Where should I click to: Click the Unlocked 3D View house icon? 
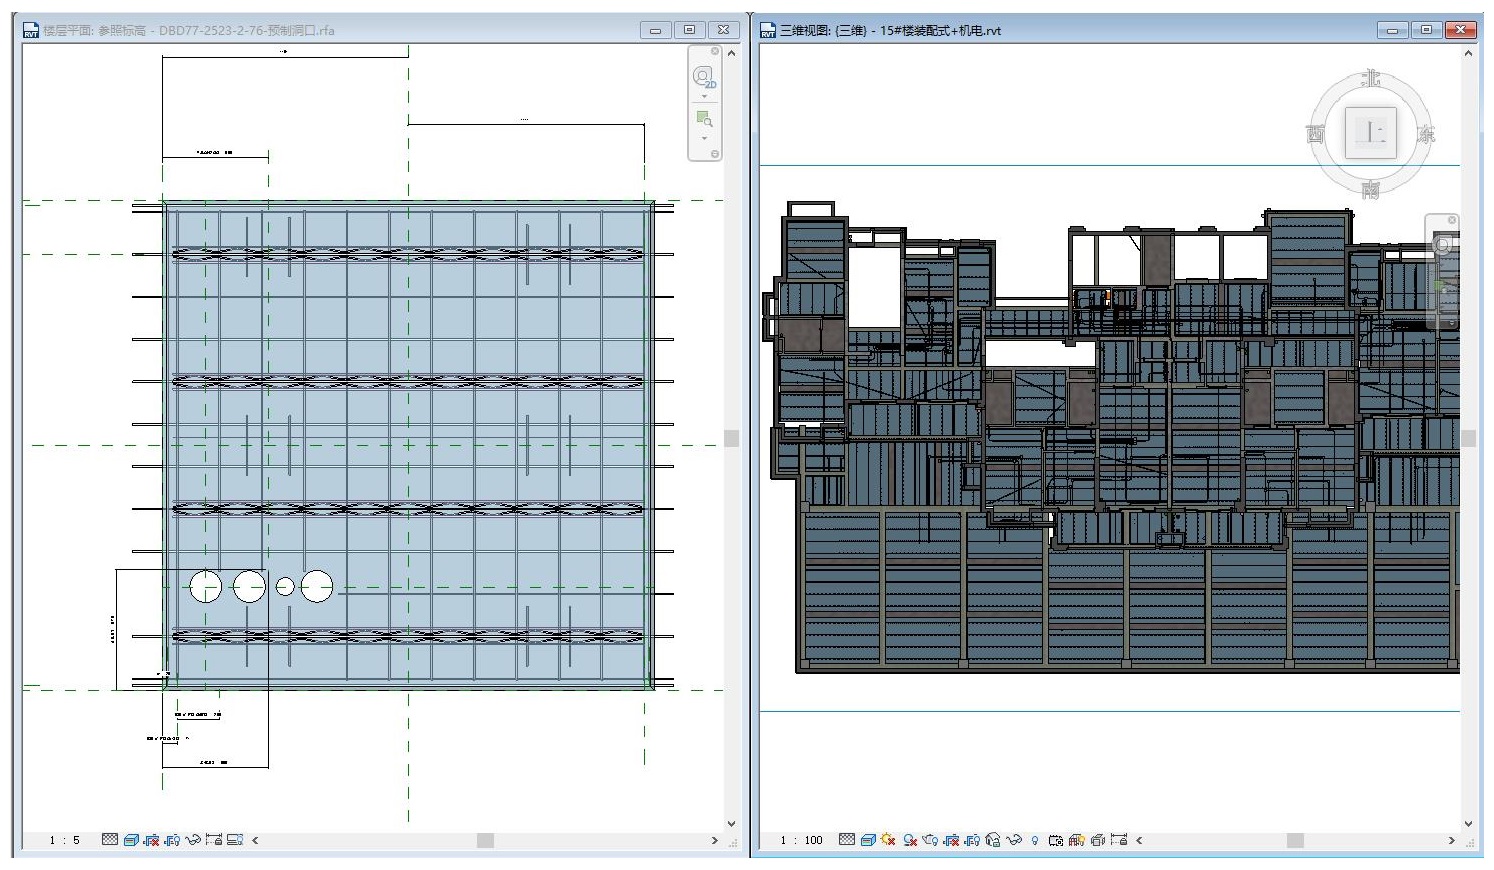[992, 840]
